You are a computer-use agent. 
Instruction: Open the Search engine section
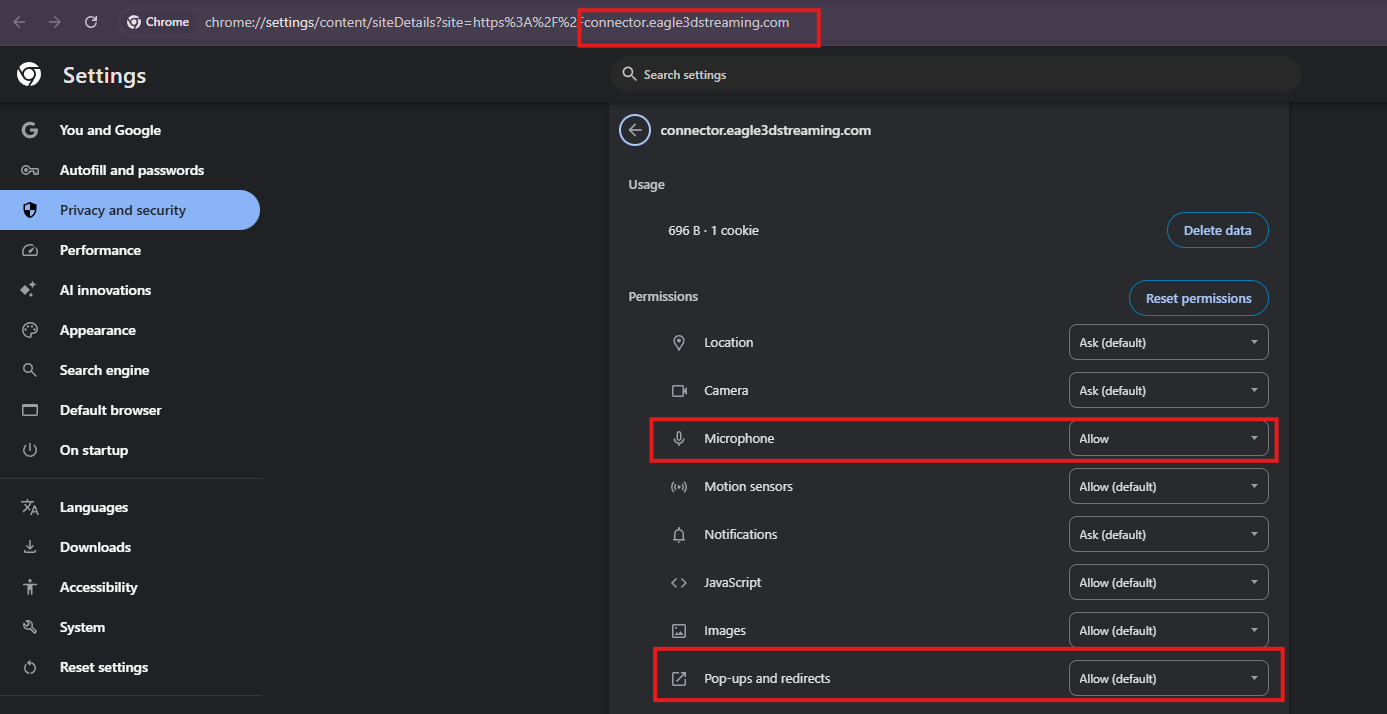pos(130,370)
